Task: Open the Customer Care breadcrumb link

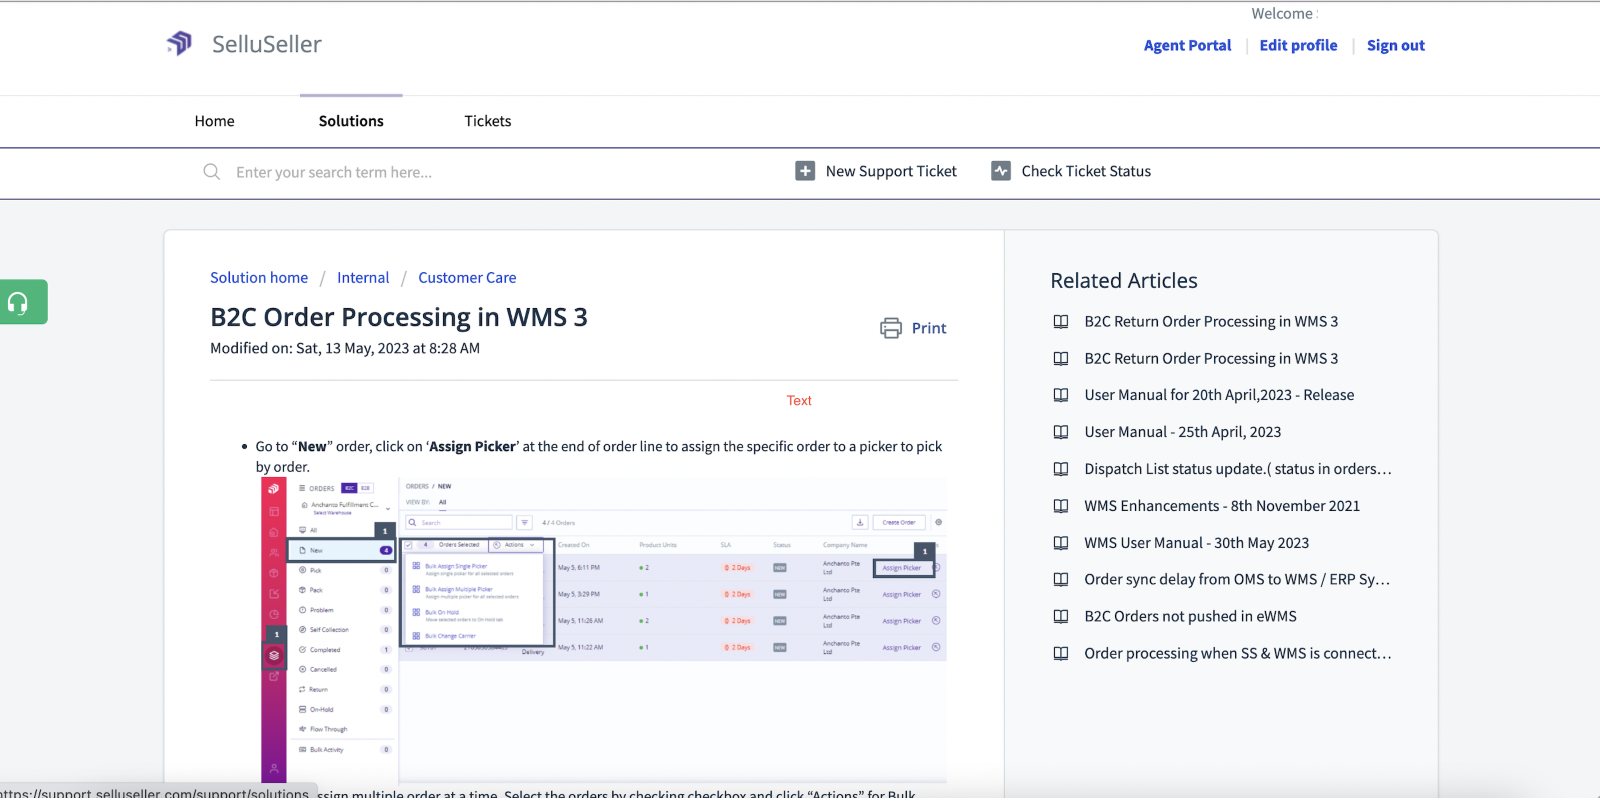Action: (x=467, y=278)
